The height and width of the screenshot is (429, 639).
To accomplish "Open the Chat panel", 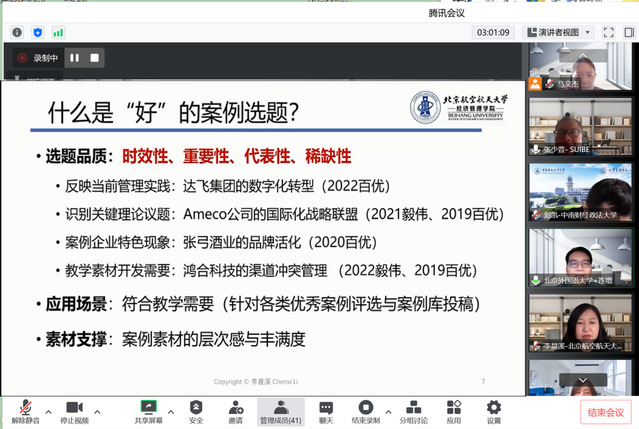I will (325, 410).
